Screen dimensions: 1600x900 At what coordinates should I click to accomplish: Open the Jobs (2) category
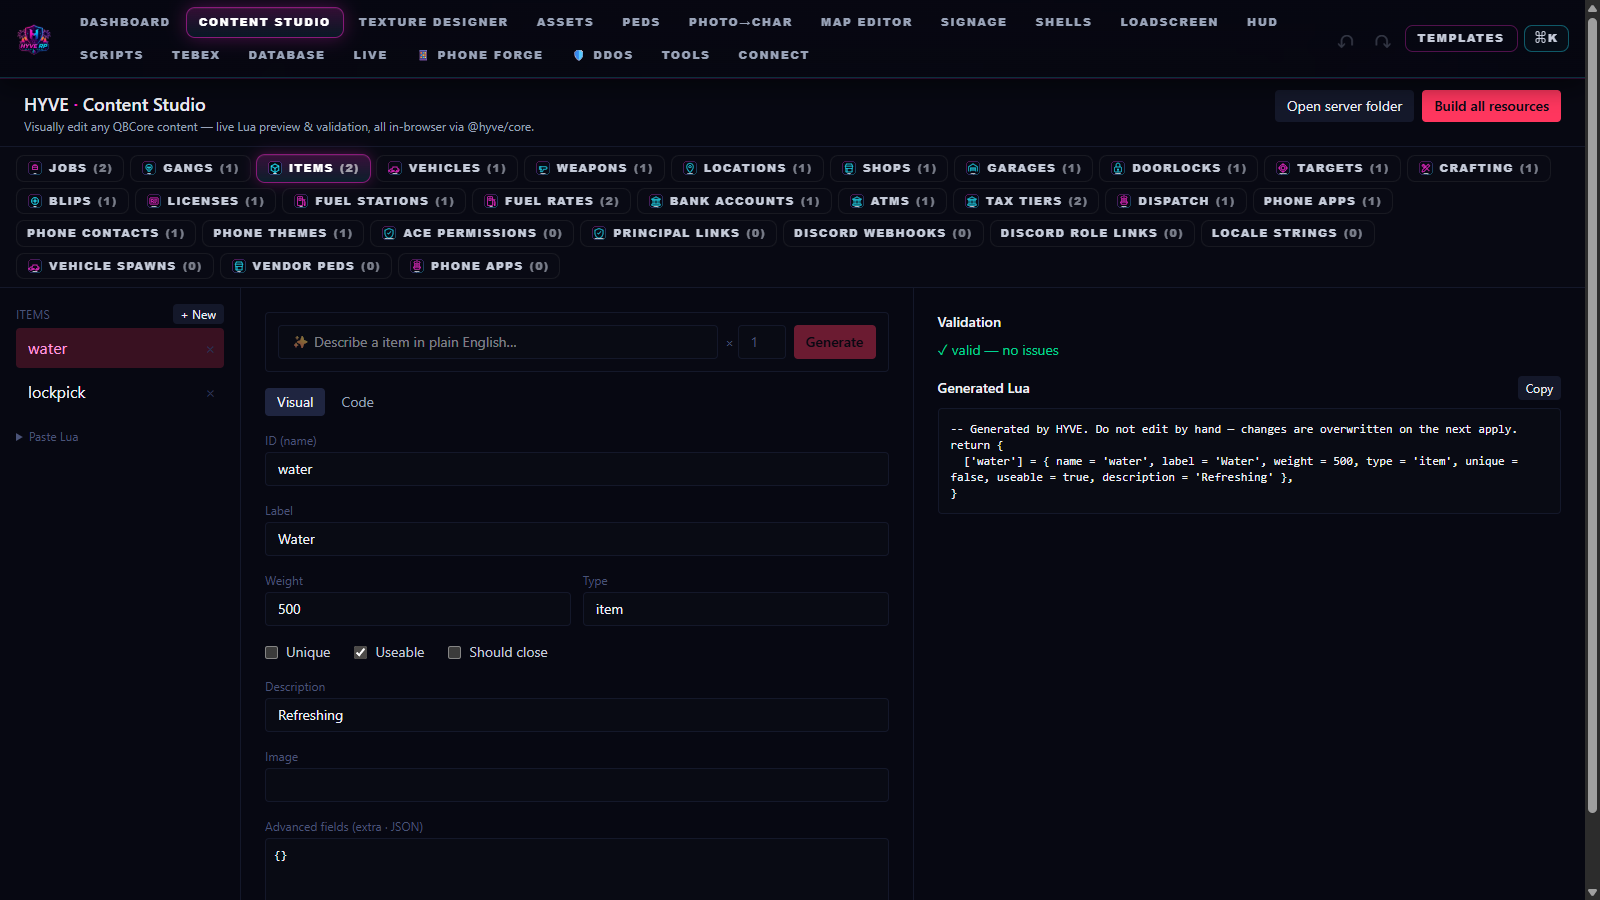click(x=70, y=168)
